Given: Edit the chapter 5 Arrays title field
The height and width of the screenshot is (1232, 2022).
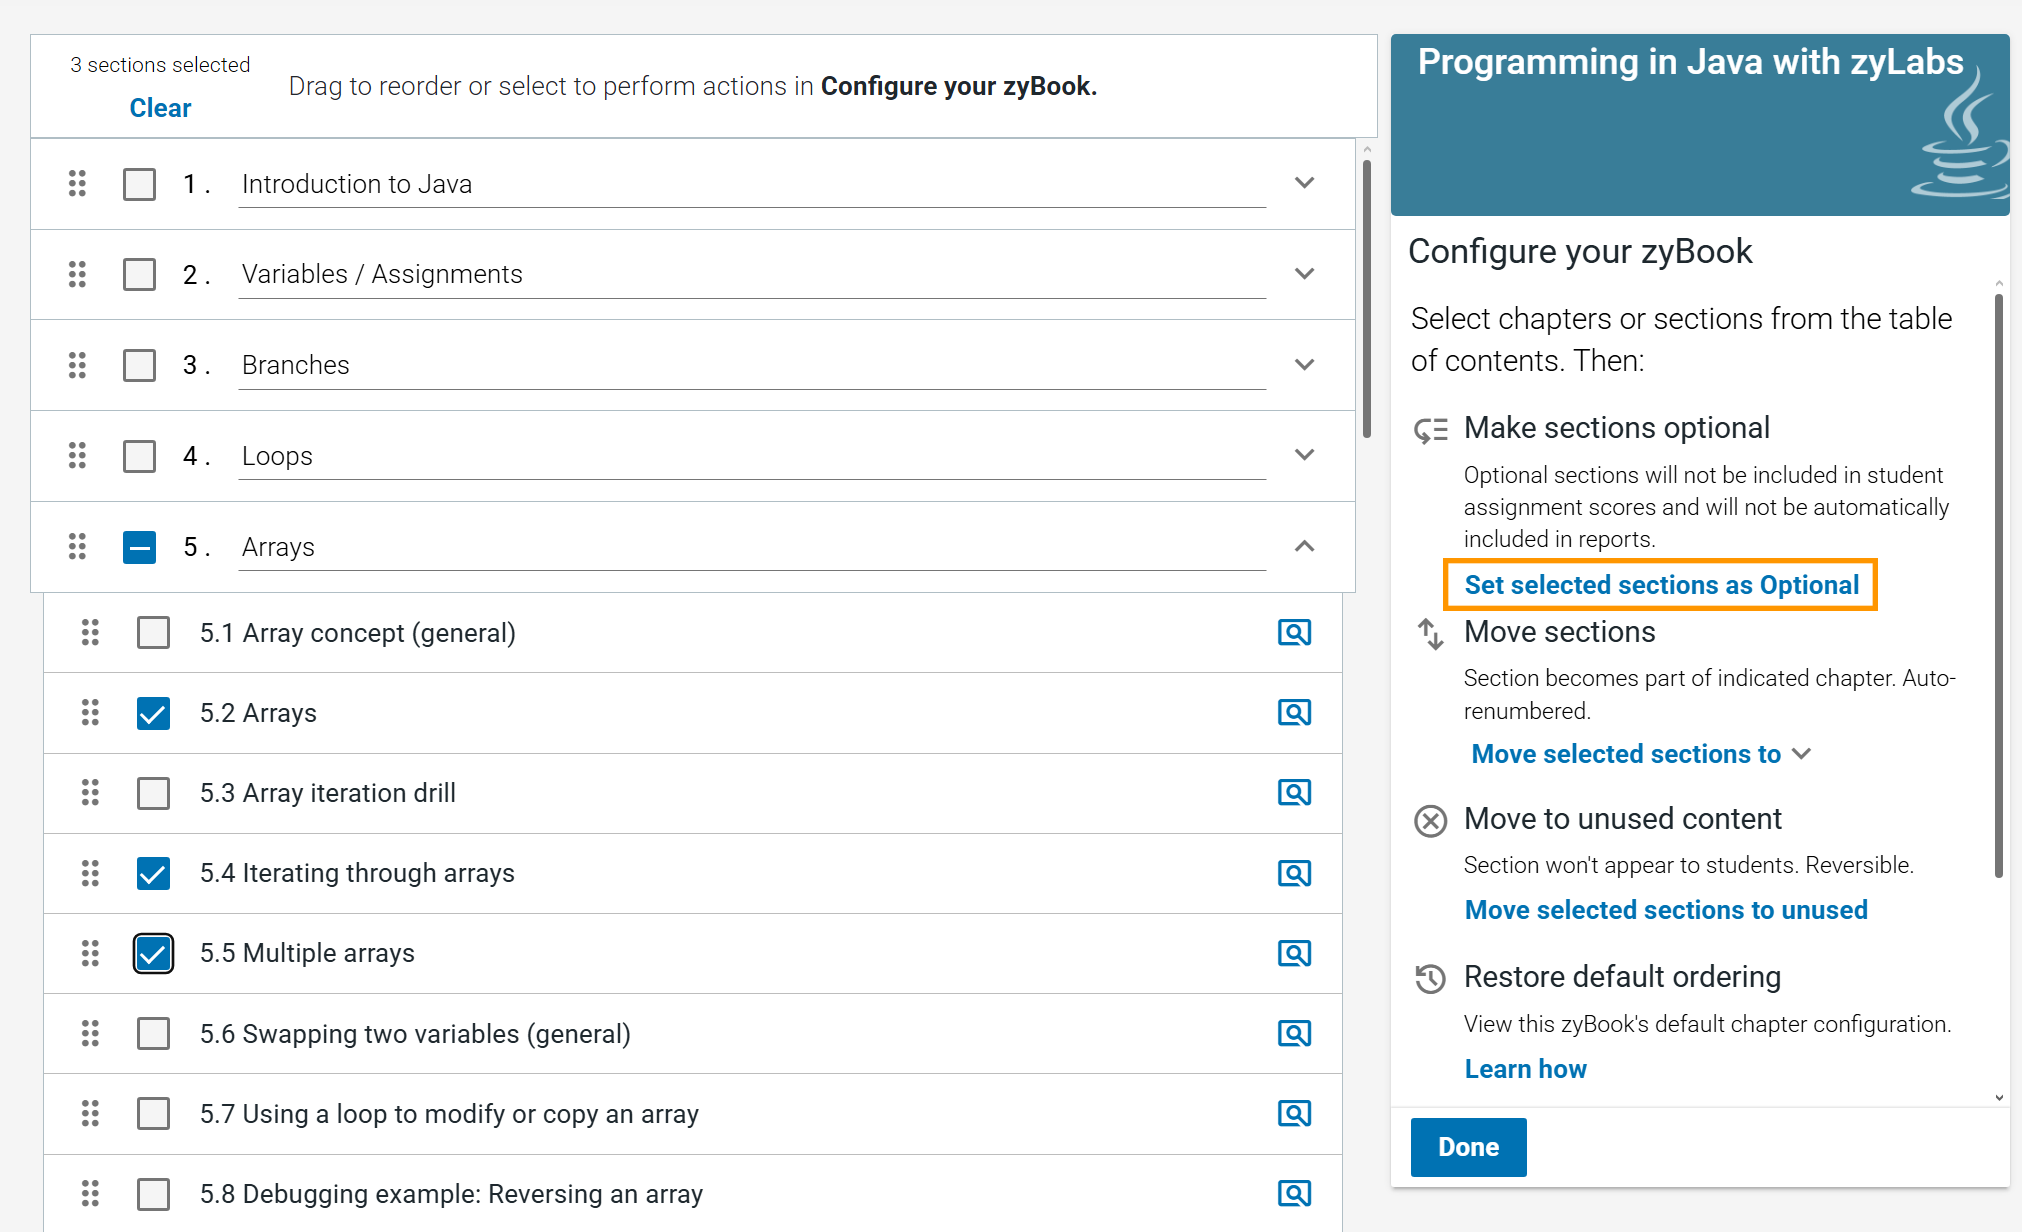Looking at the screenshot, I should [x=752, y=547].
